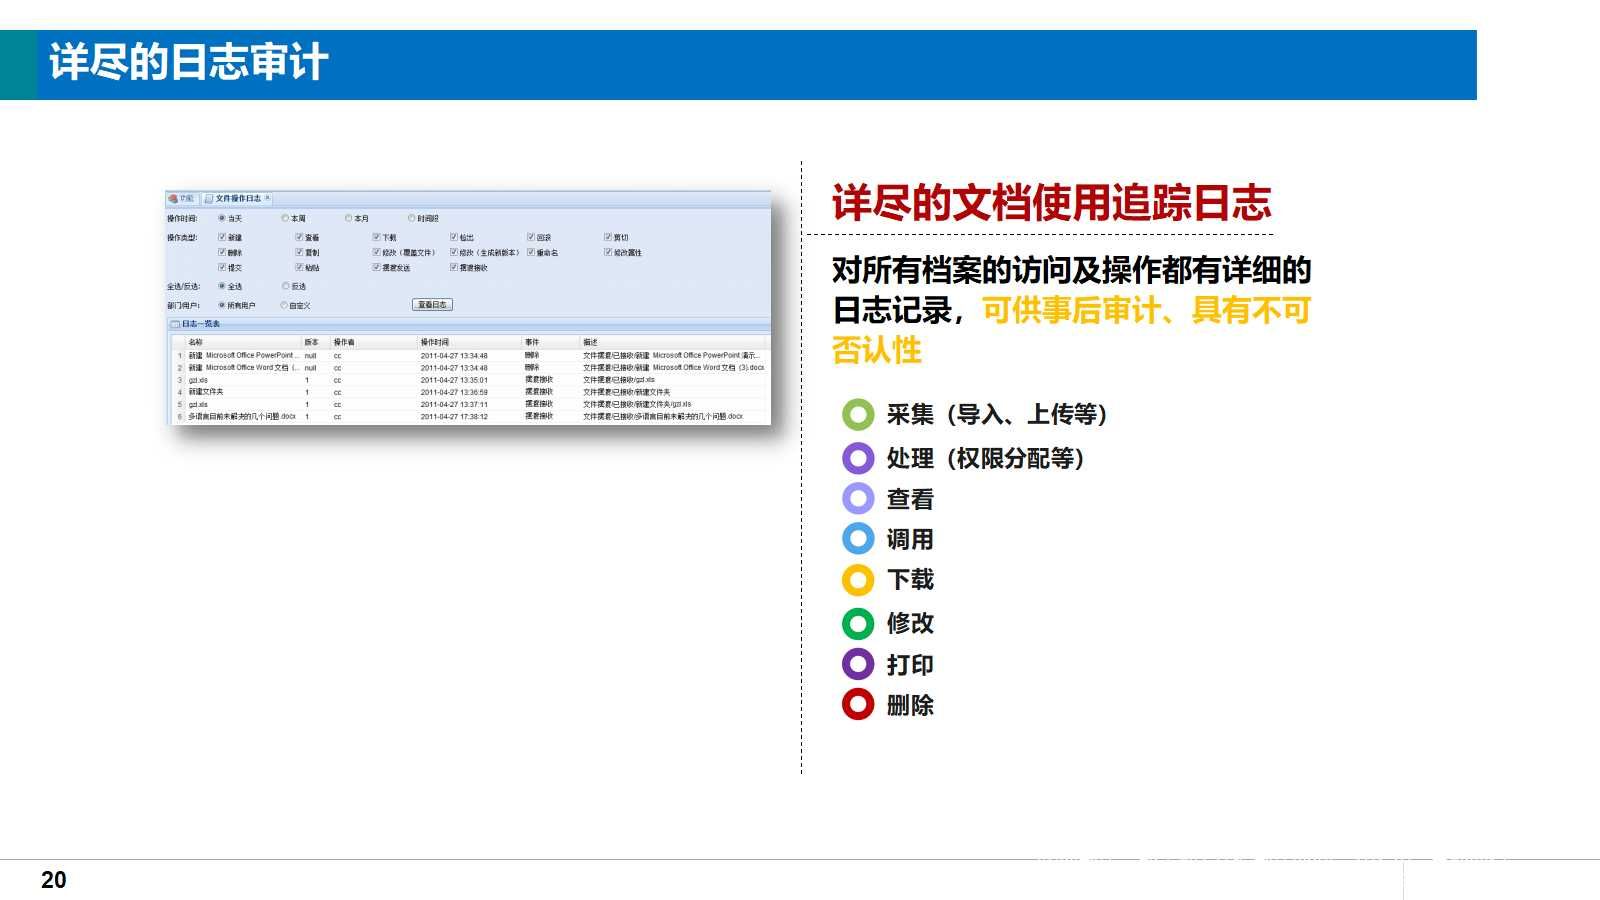Toggle the 粘贴 checkbox
This screenshot has width=1600, height=900.
click(299, 267)
